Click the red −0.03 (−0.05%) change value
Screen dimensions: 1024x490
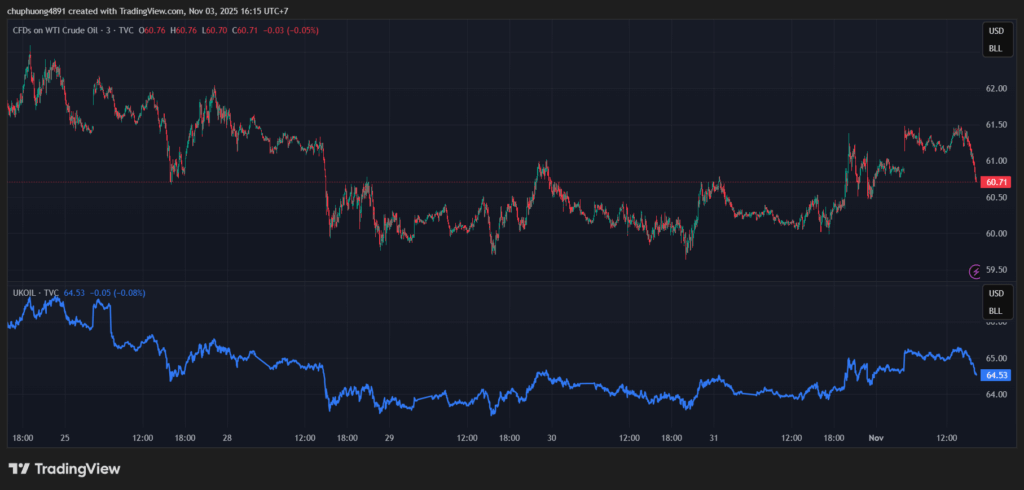tap(291, 30)
